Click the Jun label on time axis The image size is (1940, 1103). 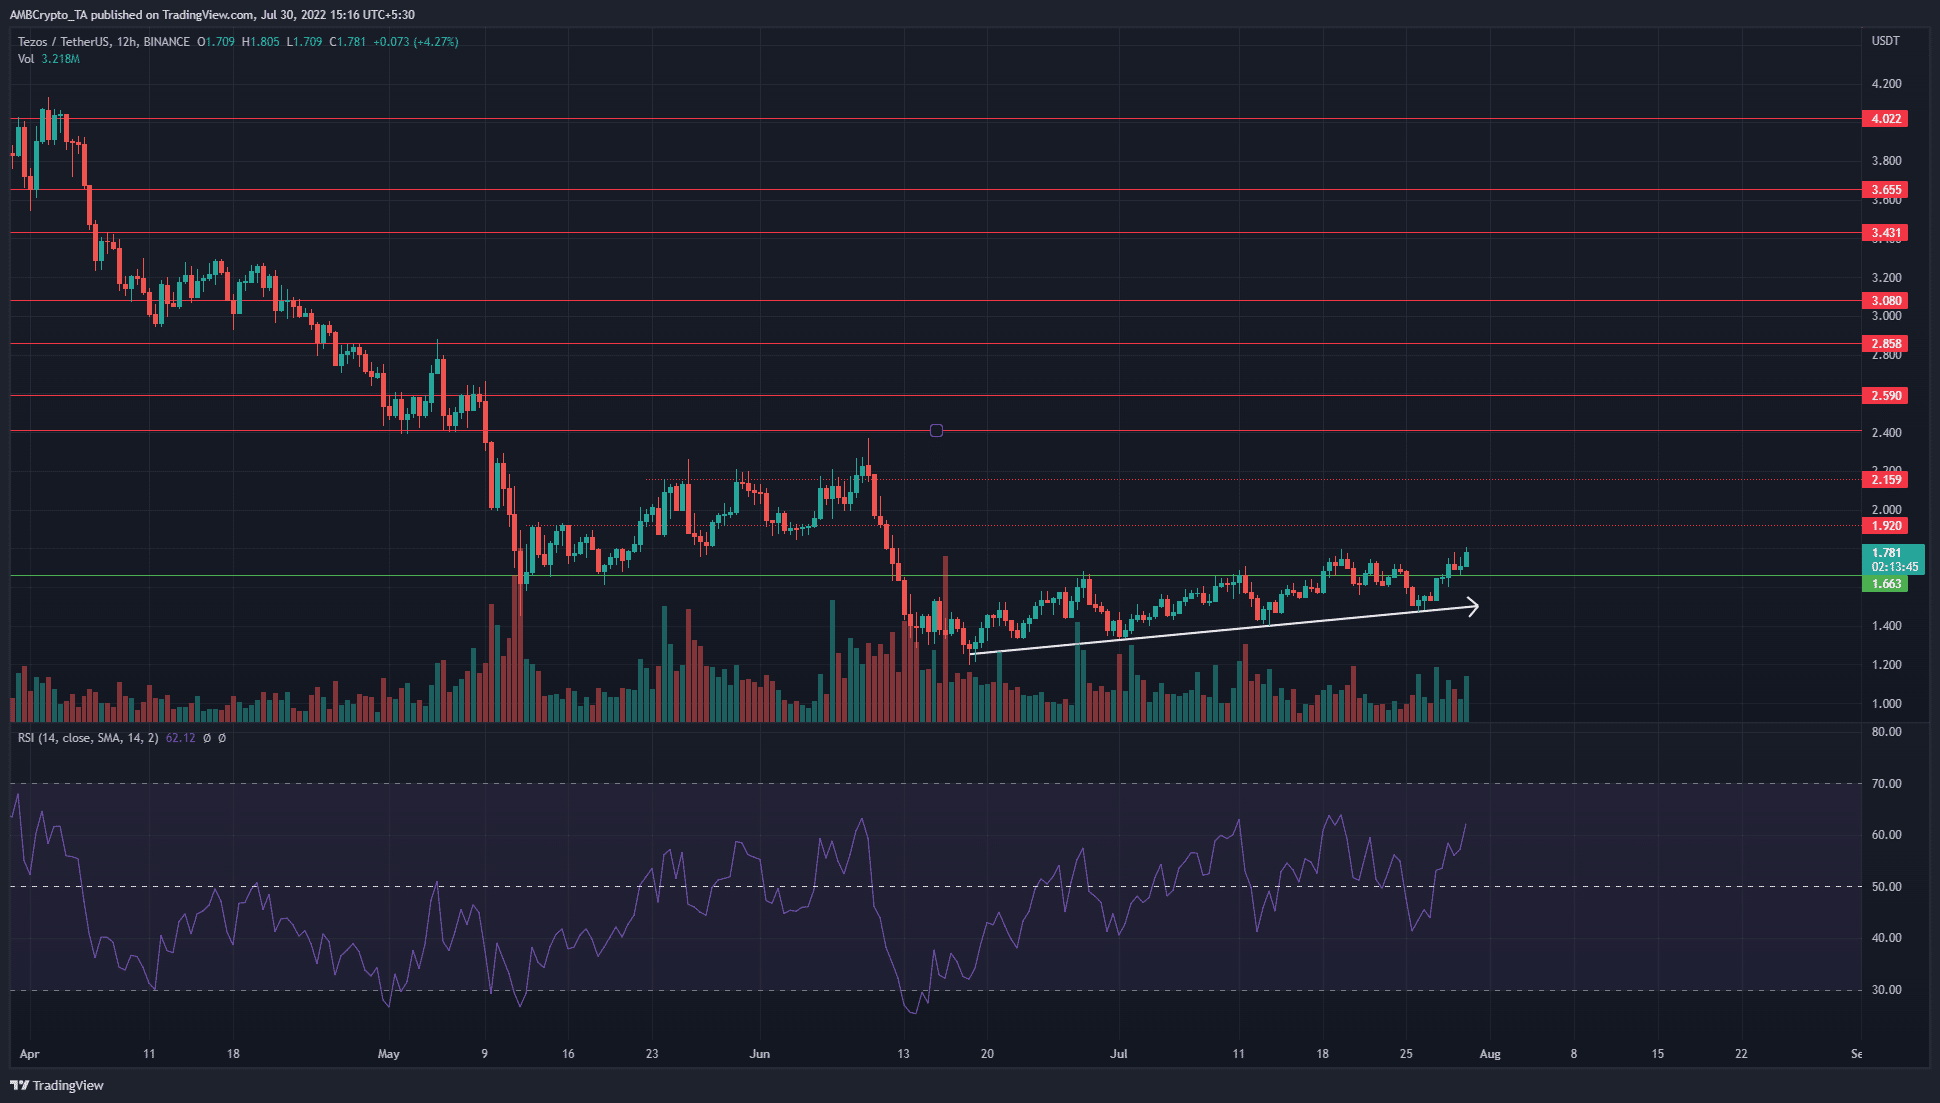click(760, 1054)
